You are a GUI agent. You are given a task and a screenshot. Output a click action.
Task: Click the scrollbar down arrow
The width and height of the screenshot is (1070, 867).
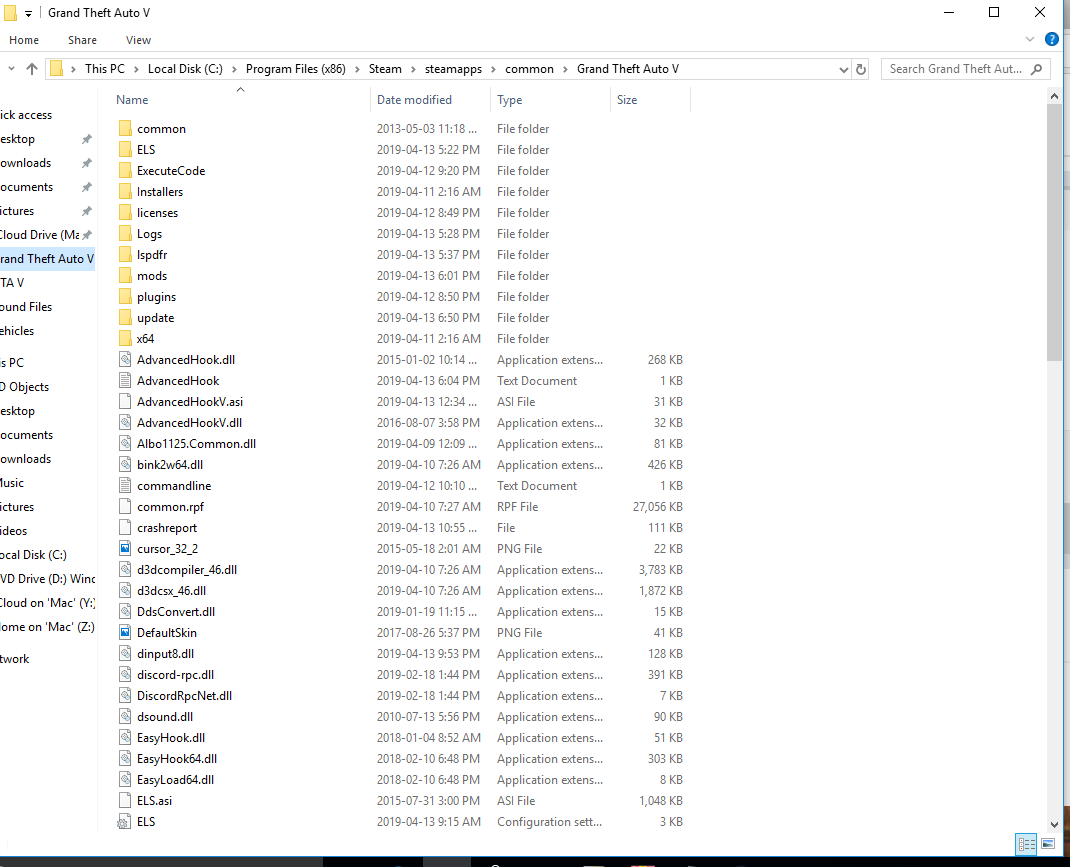1054,825
